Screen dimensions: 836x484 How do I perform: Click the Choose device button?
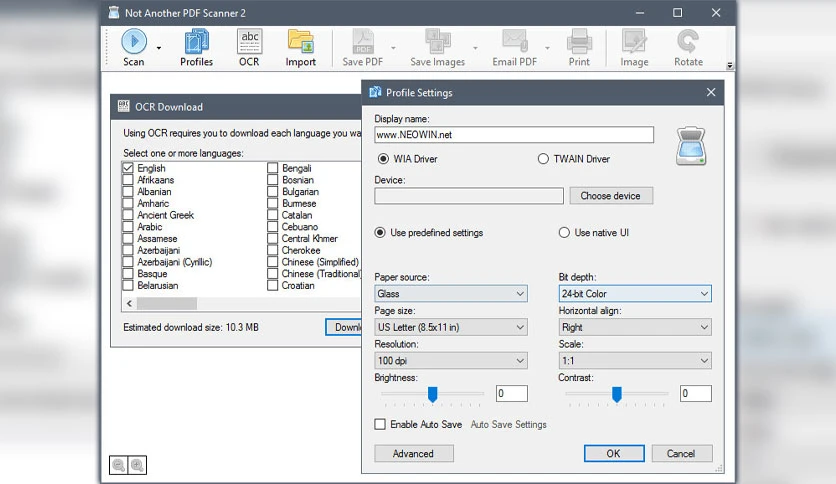click(611, 196)
